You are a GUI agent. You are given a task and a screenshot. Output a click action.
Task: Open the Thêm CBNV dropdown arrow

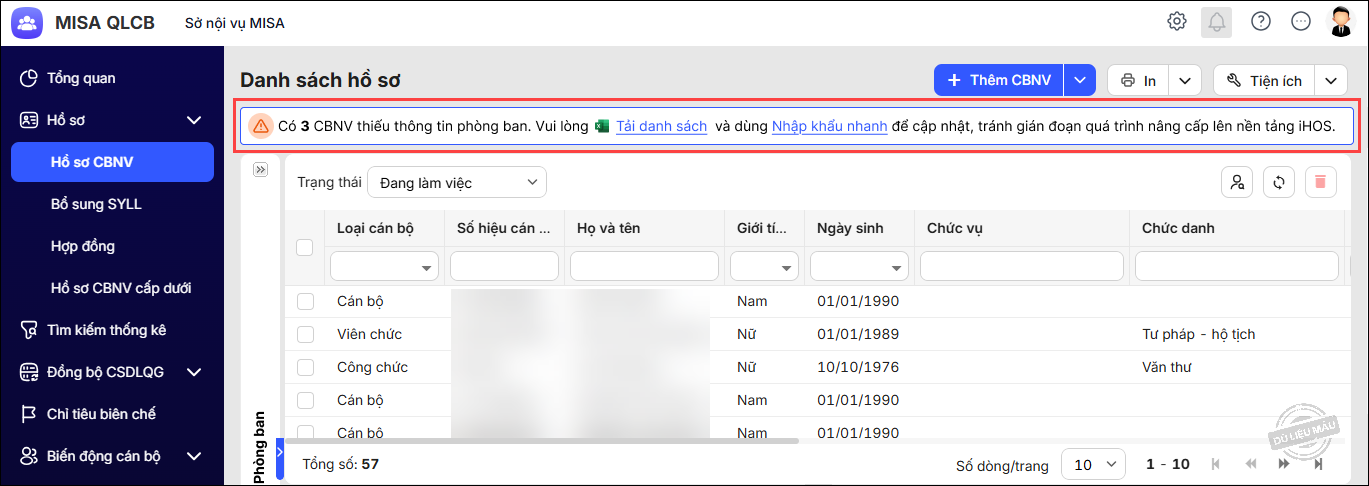click(1080, 81)
